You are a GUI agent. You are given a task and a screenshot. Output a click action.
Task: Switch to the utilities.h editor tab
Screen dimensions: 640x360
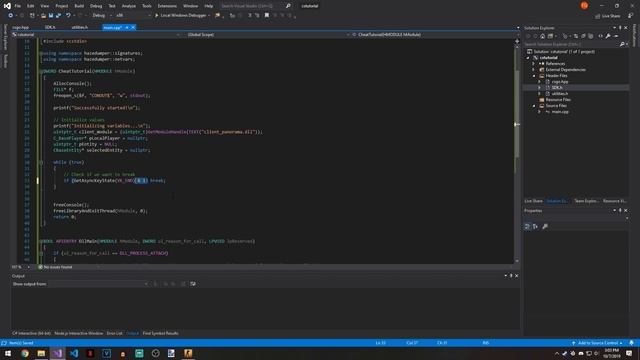pos(80,27)
